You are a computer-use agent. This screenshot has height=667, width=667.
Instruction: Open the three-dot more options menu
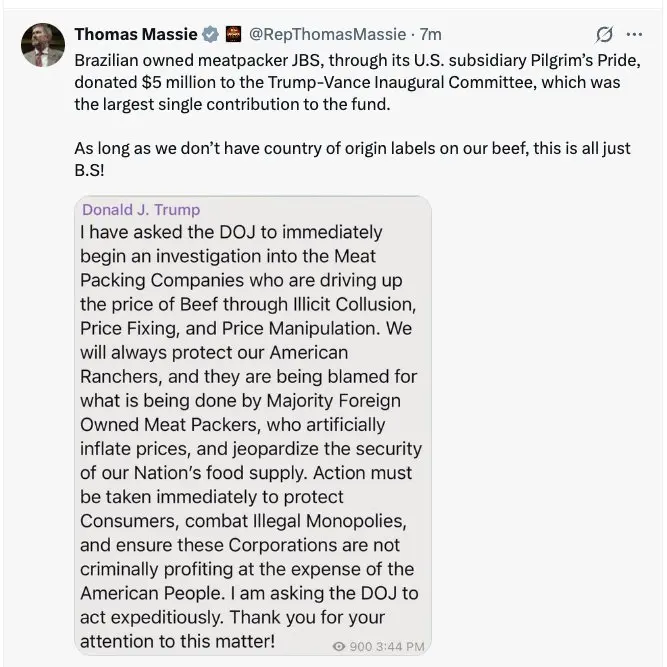(x=634, y=35)
